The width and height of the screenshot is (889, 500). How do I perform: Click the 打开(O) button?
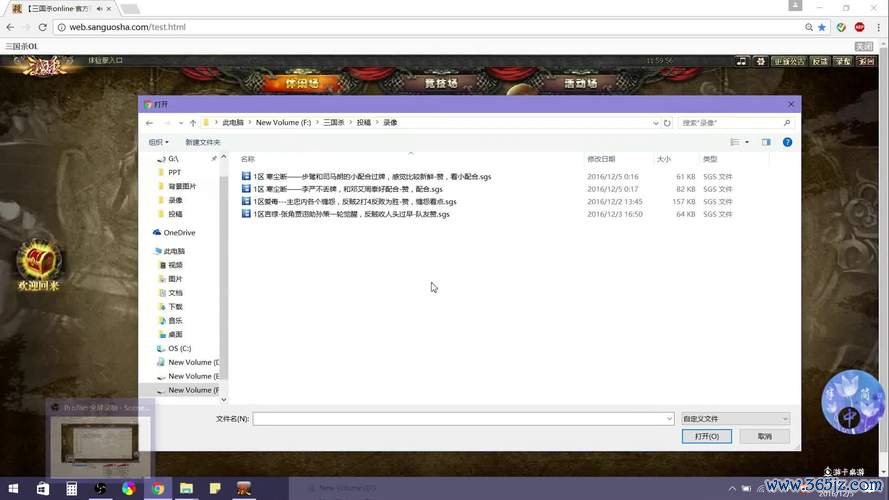point(706,437)
